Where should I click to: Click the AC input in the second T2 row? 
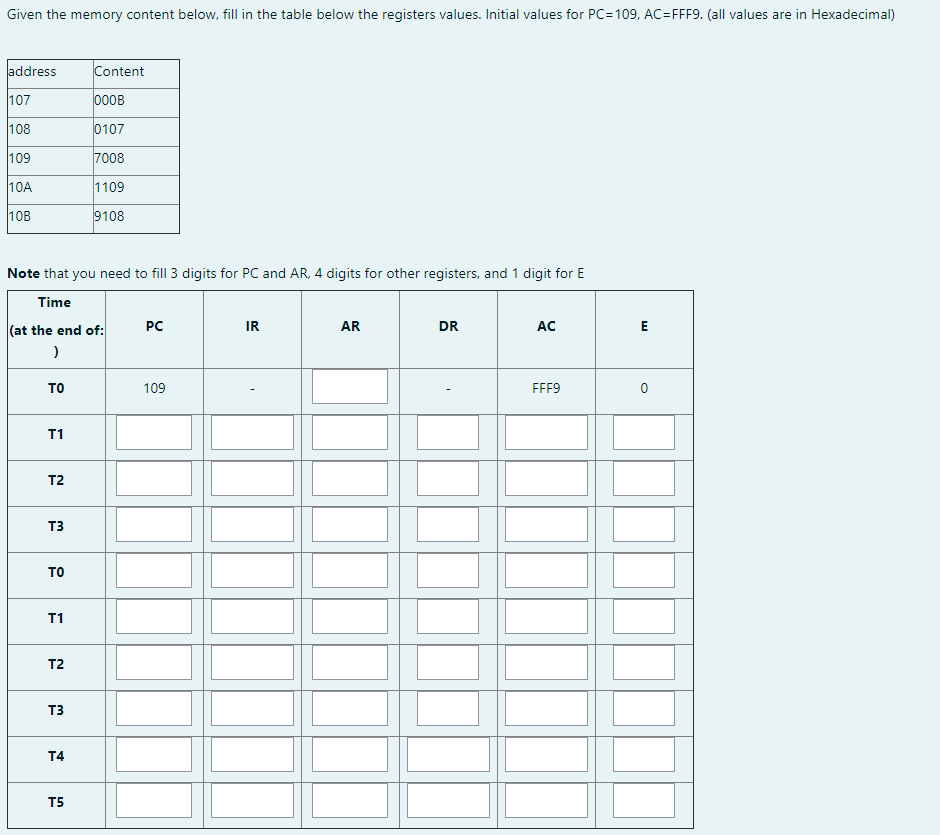[546, 662]
